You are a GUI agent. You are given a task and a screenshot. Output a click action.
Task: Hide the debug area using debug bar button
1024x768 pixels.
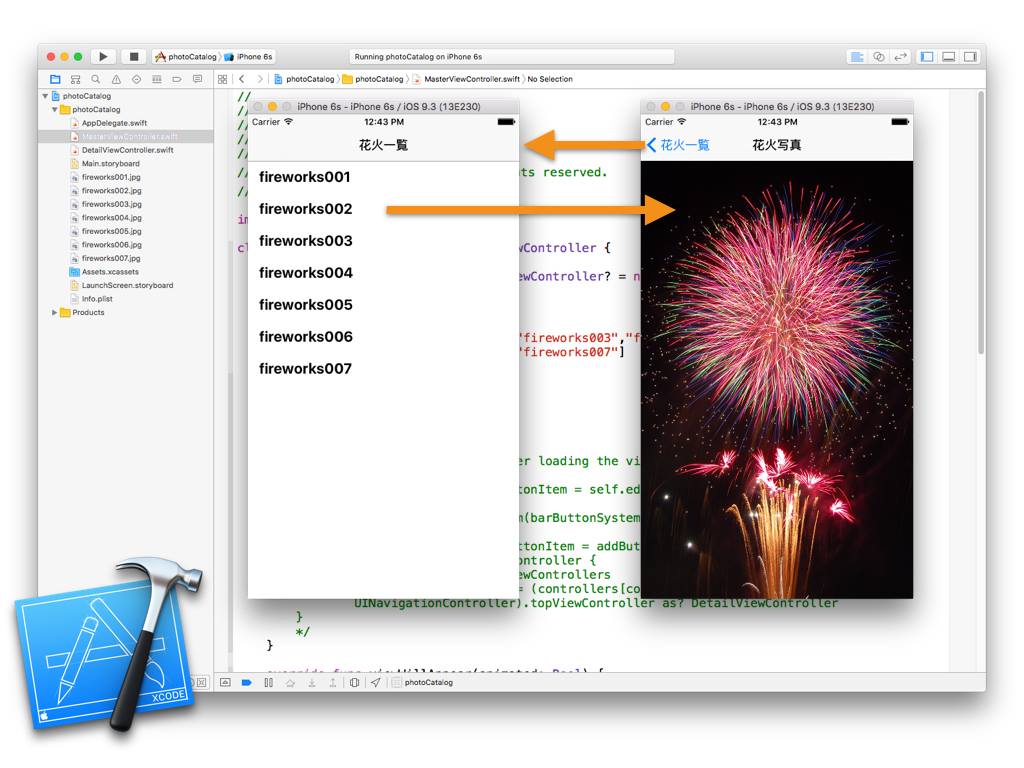point(225,682)
